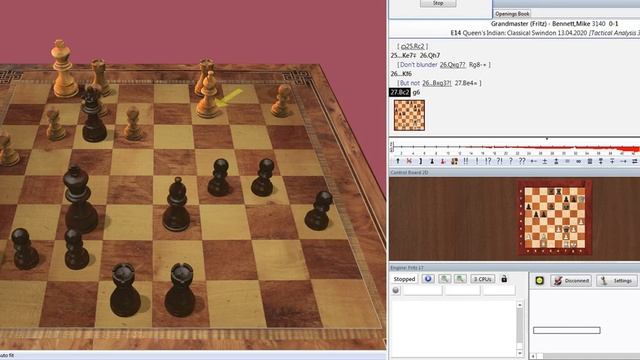Click first green magnifier engine icon
Screen dimensions: 640x360
pyautogui.click(x=444, y=279)
